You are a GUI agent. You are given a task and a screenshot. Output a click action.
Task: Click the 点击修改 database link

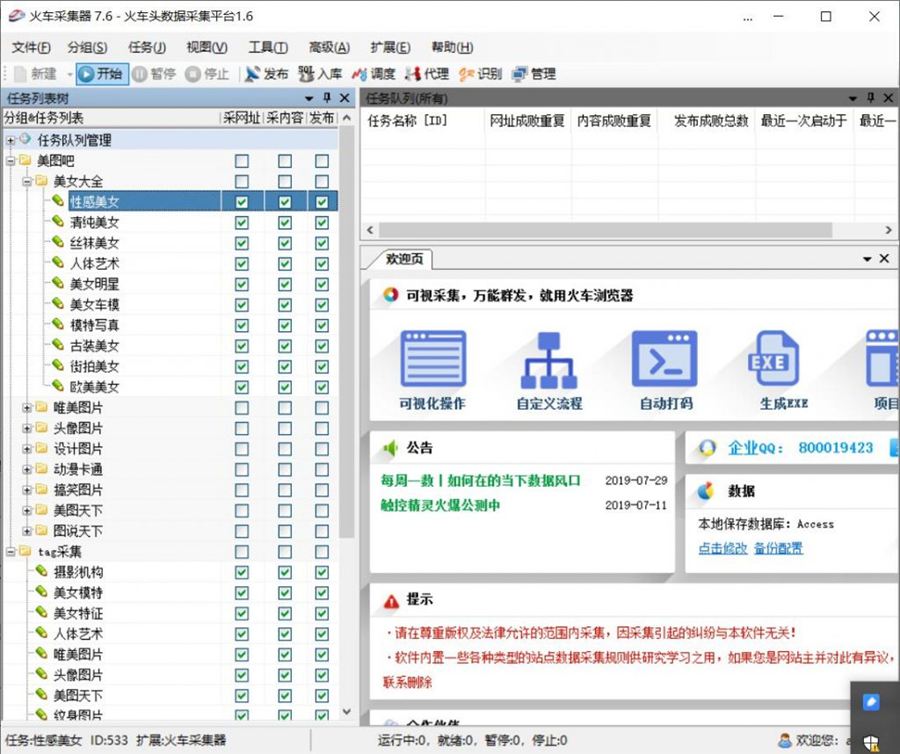(x=722, y=548)
